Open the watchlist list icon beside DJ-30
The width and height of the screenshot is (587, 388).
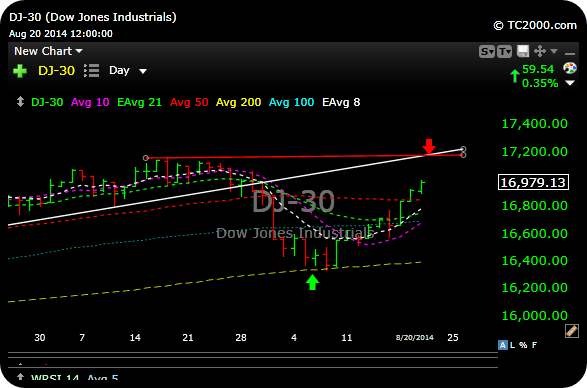(x=92, y=70)
